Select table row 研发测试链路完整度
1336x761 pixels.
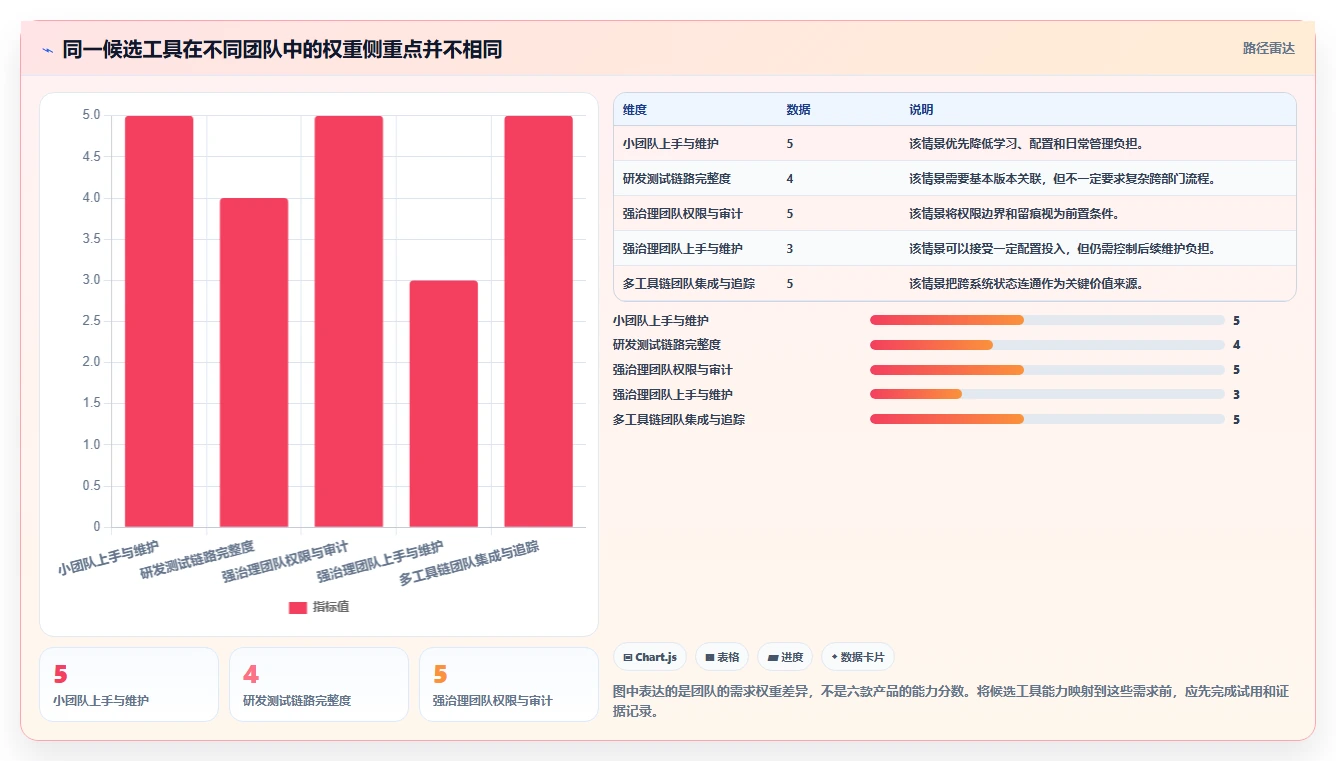pos(955,178)
